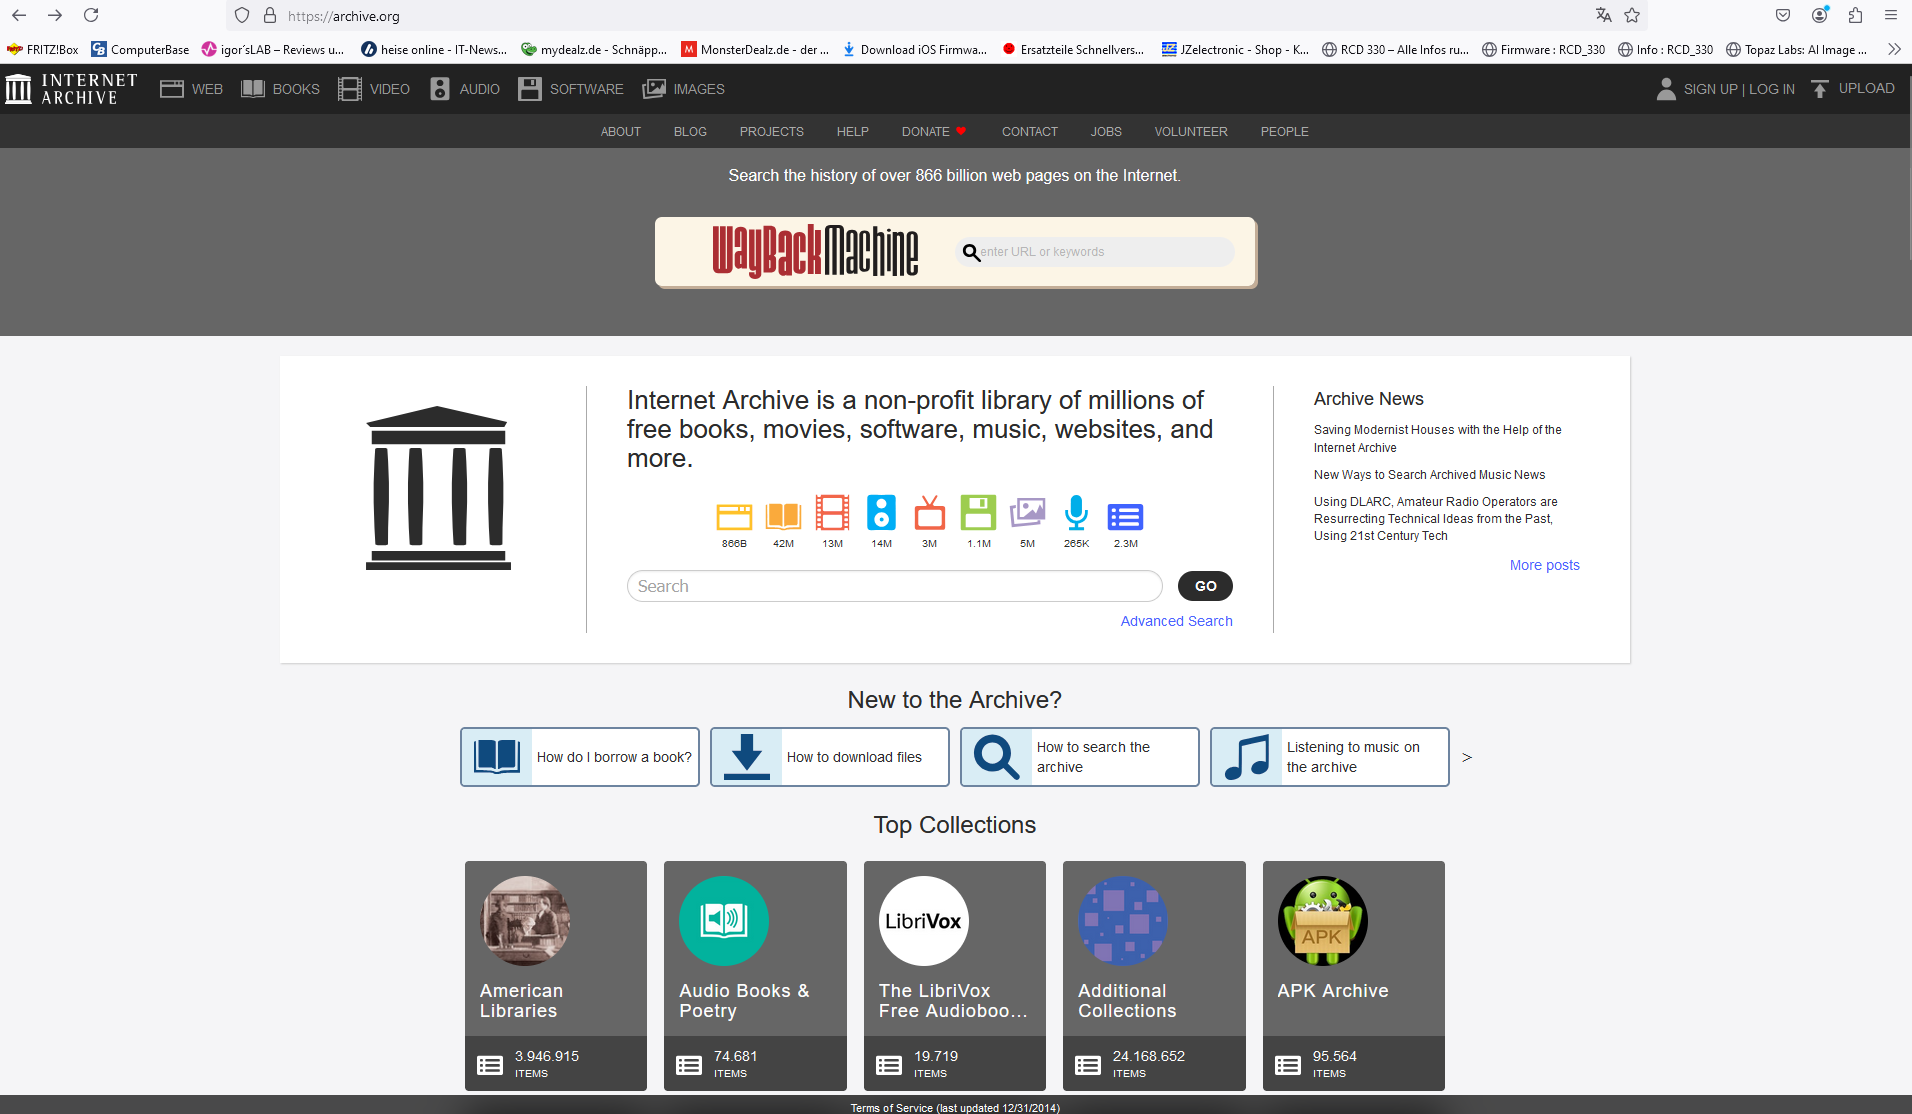
Task: Open 'How do I borrow a book?' card
Action: click(x=580, y=757)
